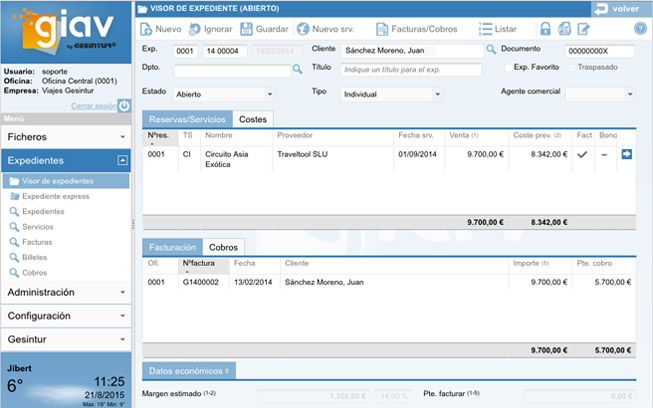This screenshot has width=653, height=408.
Task: Sort by Nºfactura column header
Action: [x=203, y=266]
